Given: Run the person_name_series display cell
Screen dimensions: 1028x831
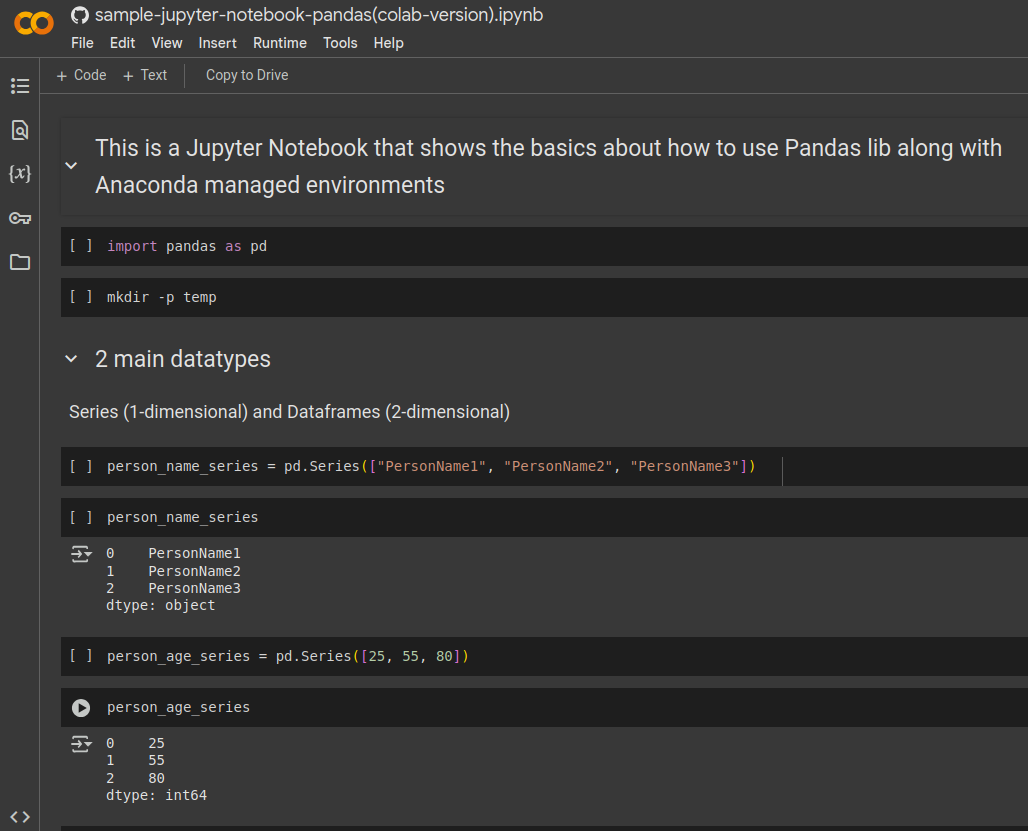Looking at the screenshot, I should 81,517.
